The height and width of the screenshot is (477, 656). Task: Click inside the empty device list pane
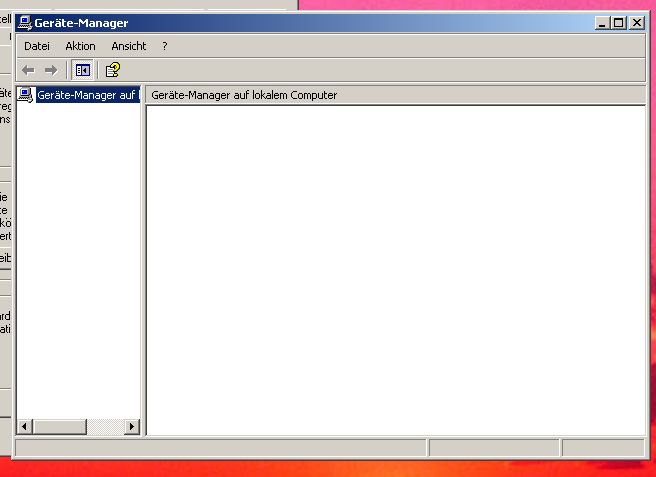(394, 270)
